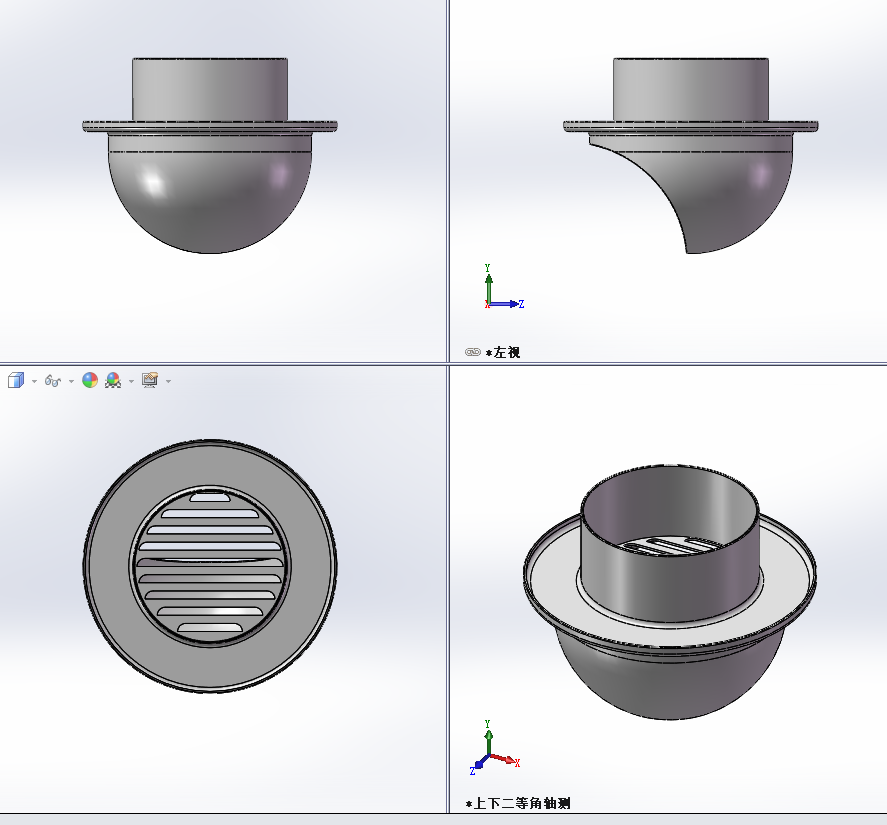Click the Edit Appearance color ball icon
The height and width of the screenshot is (825, 887).
[x=90, y=380]
